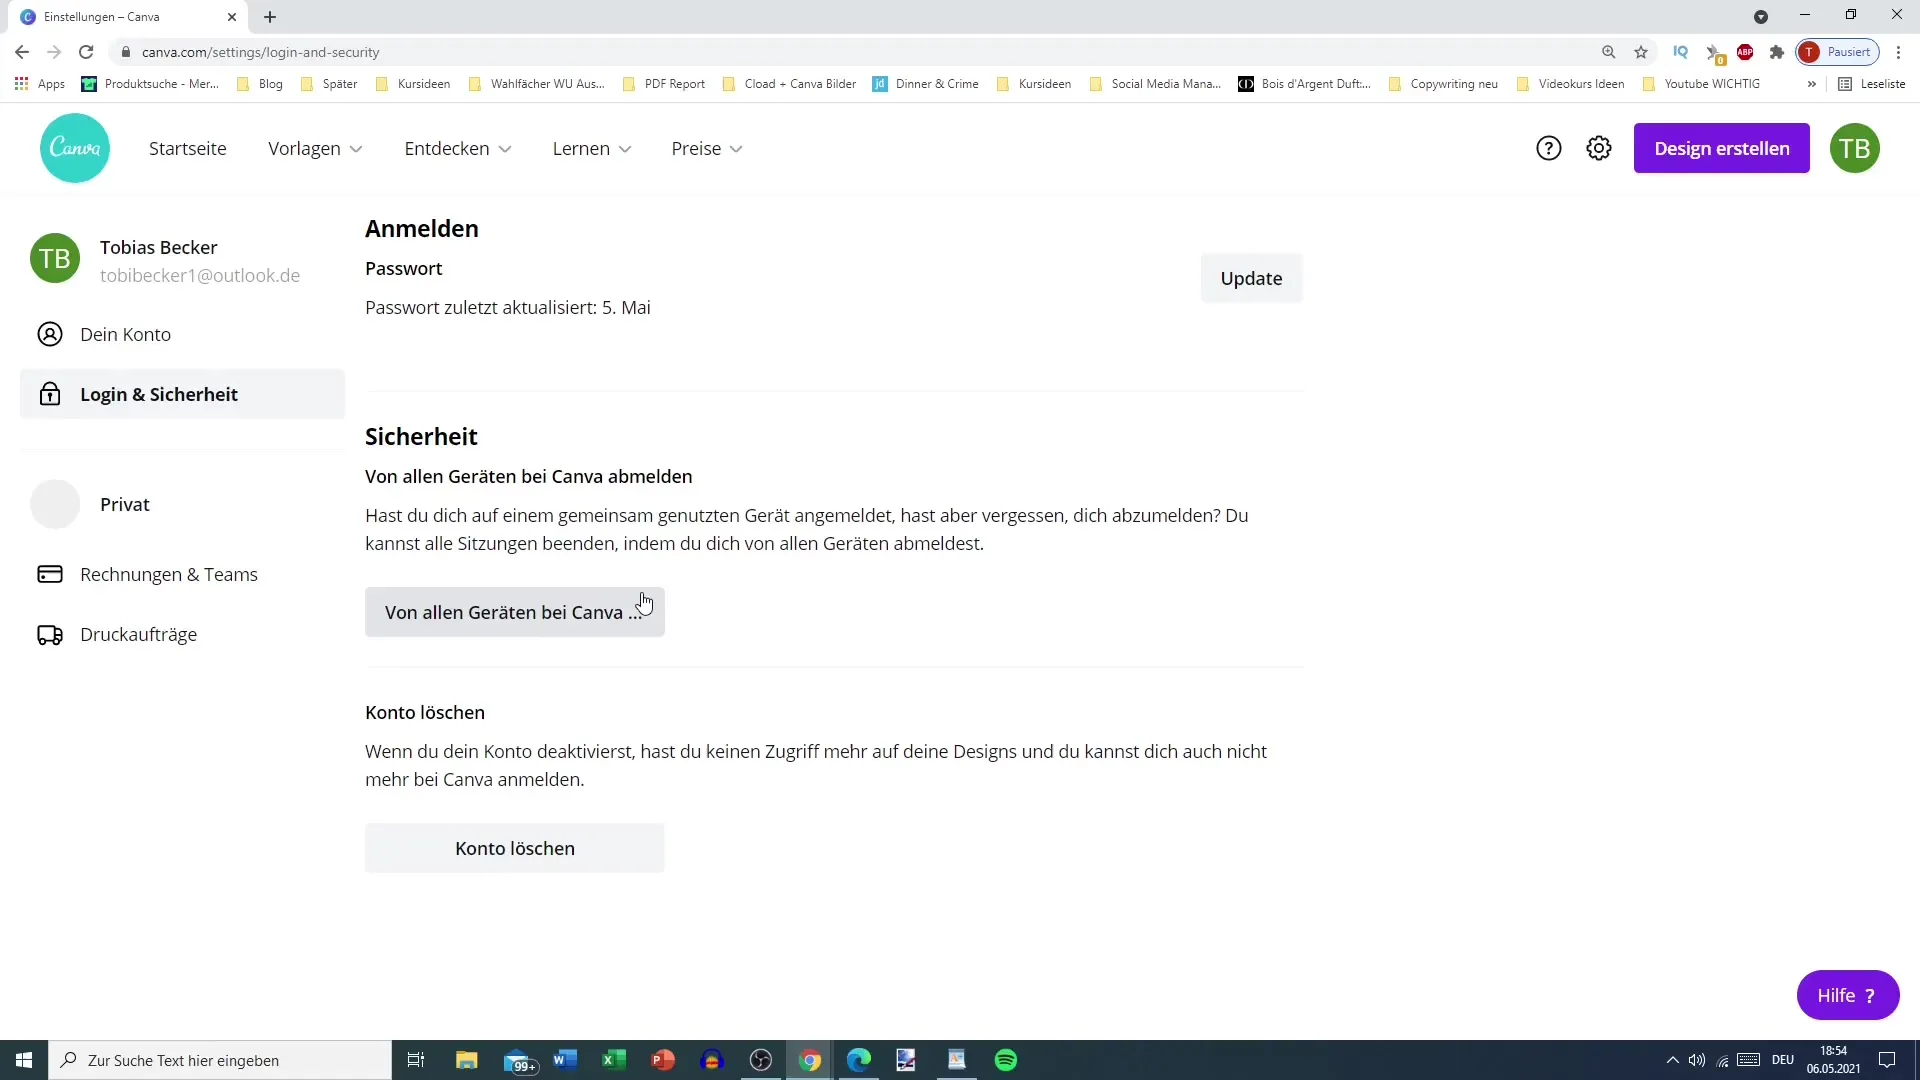Open the TB account avatar in header
Image resolution: width=1920 pixels, height=1080 pixels.
click(1855, 148)
